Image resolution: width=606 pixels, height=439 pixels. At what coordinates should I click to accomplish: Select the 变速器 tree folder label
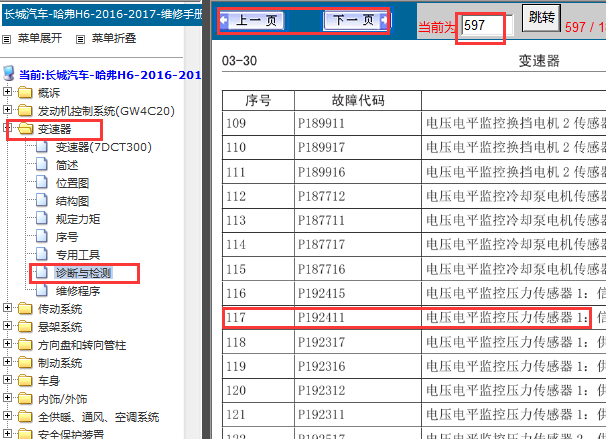coord(54,129)
